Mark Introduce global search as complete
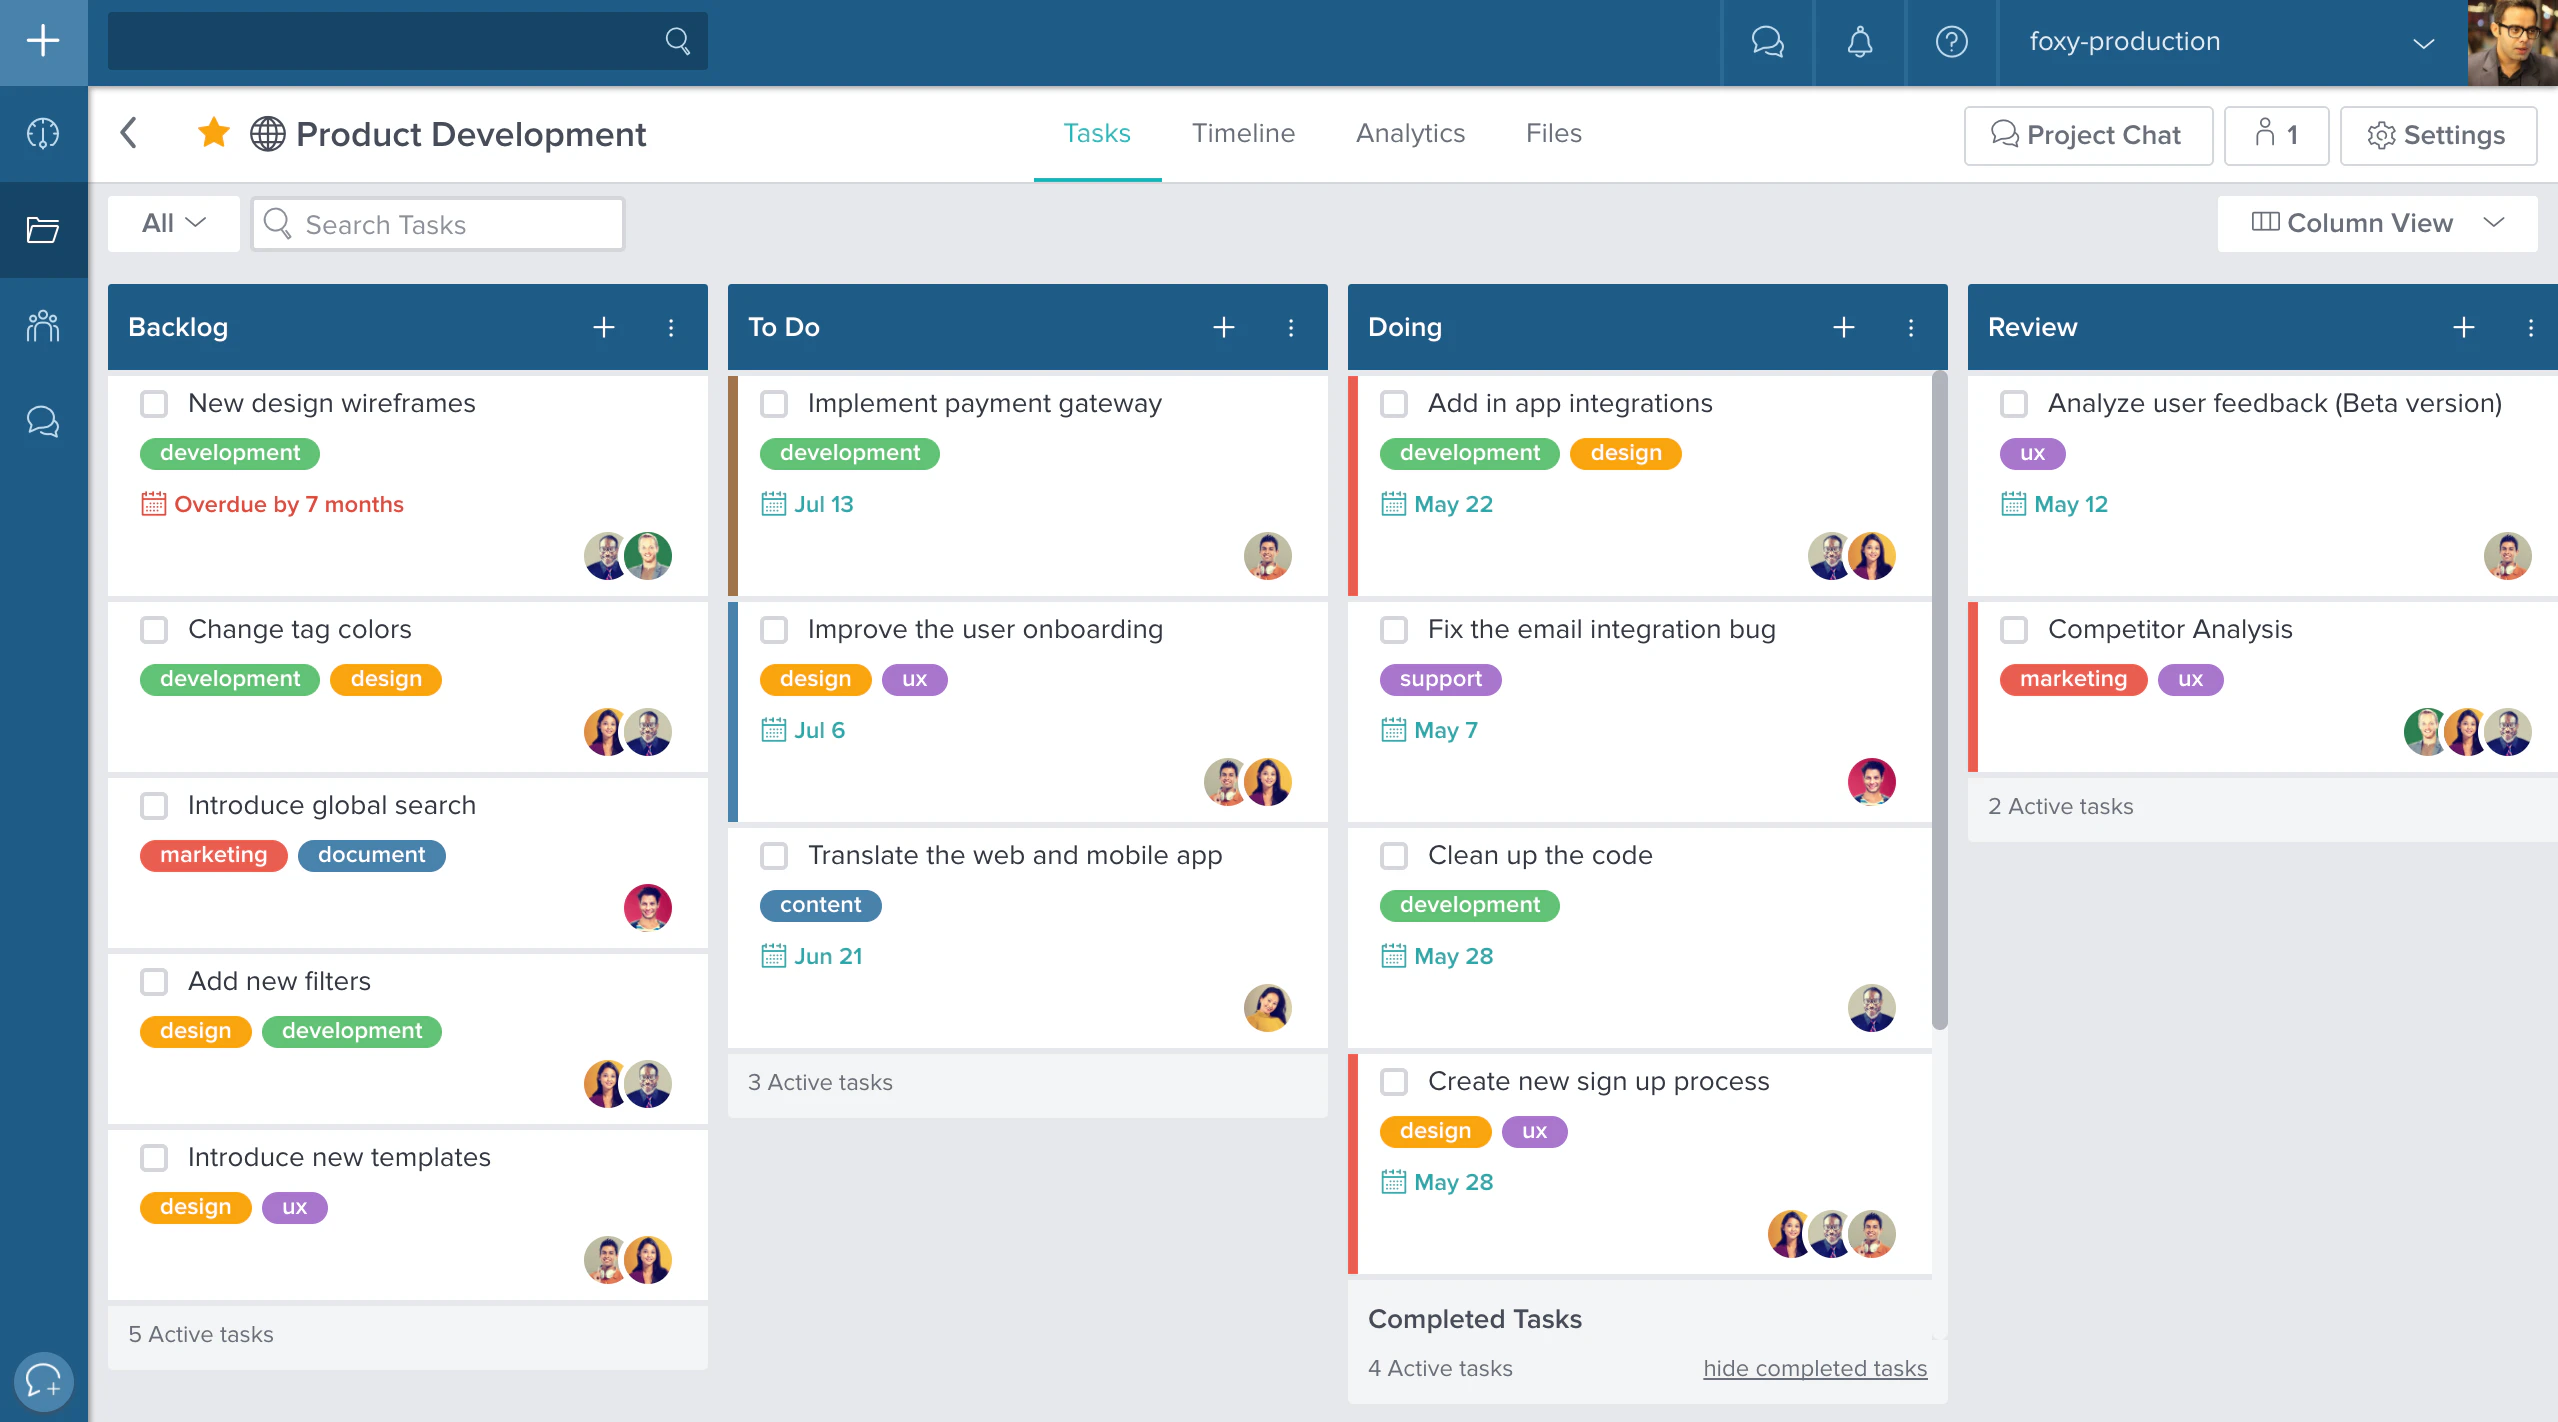This screenshot has height=1422, width=2558. coord(154,806)
